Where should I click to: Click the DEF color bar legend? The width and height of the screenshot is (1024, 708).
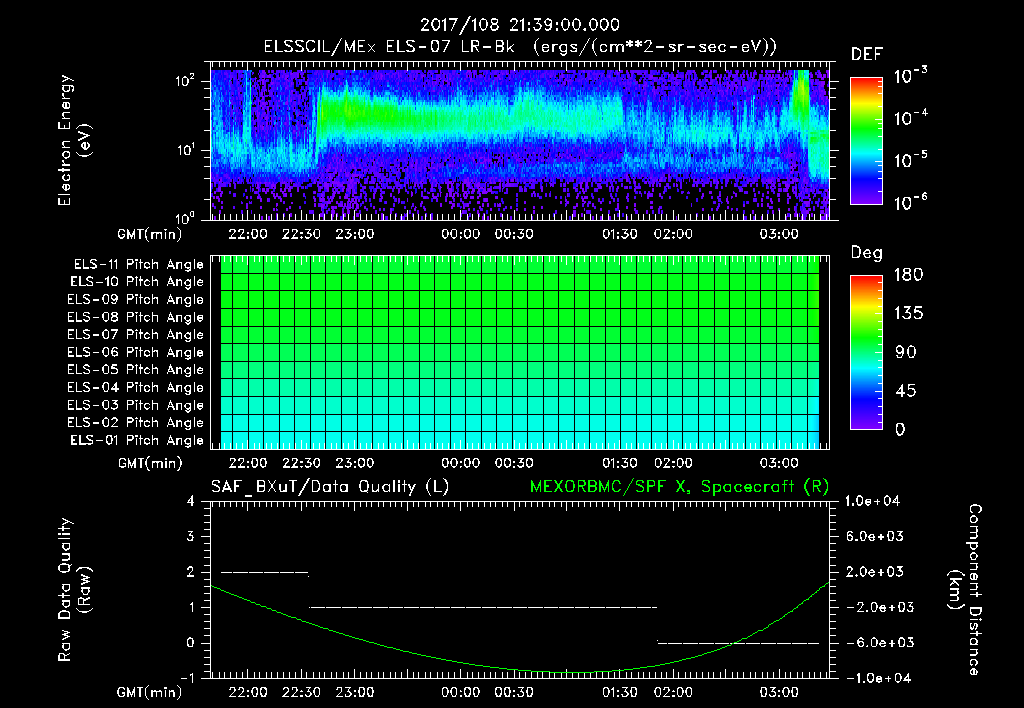(x=867, y=140)
